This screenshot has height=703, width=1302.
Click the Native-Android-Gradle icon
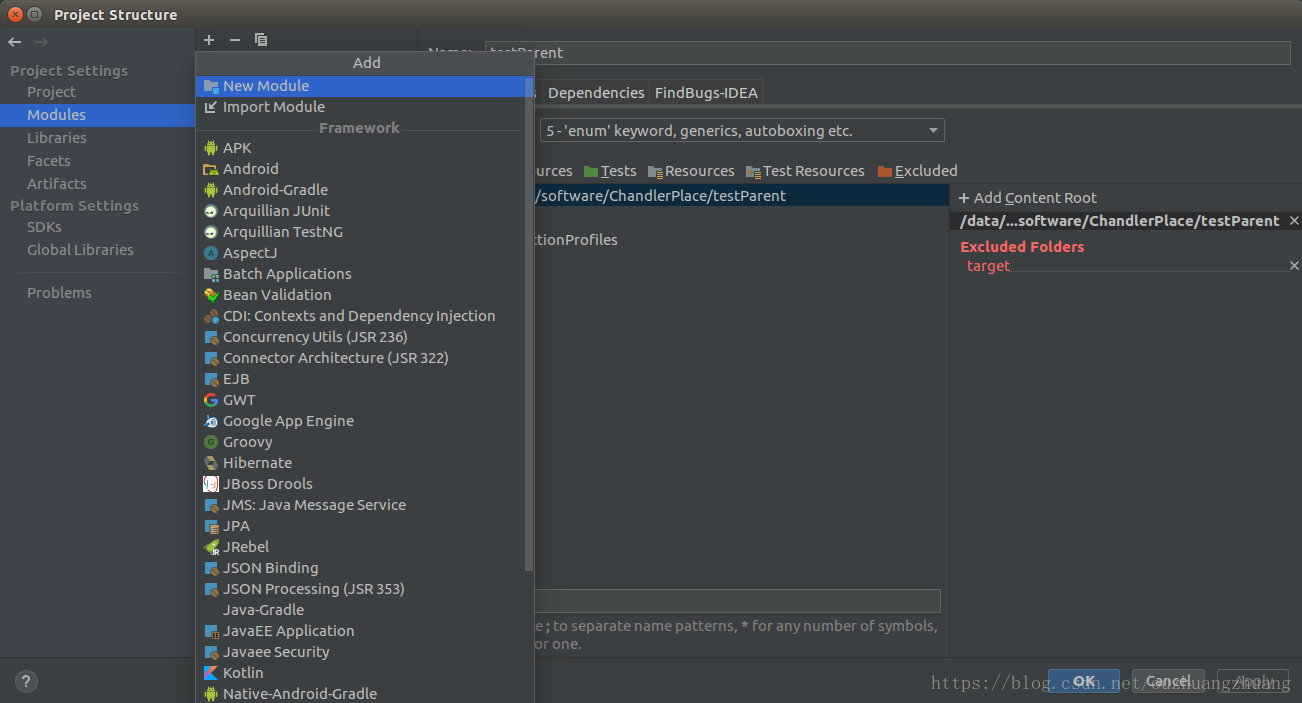tap(211, 694)
